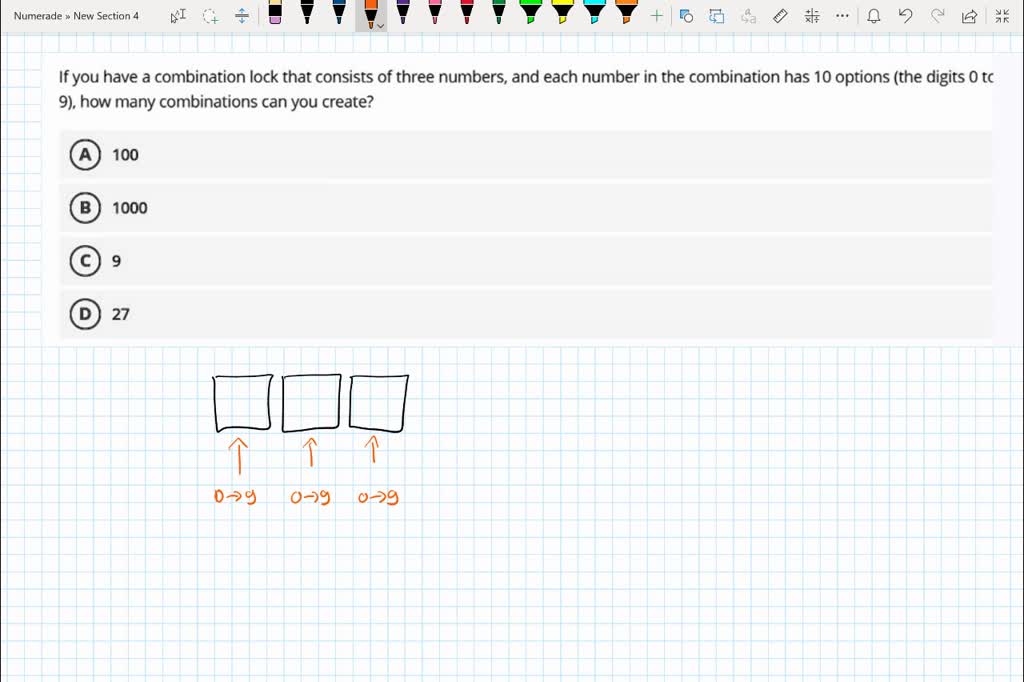Select answer option C circle
The image size is (1024, 682).
[x=85, y=261]
